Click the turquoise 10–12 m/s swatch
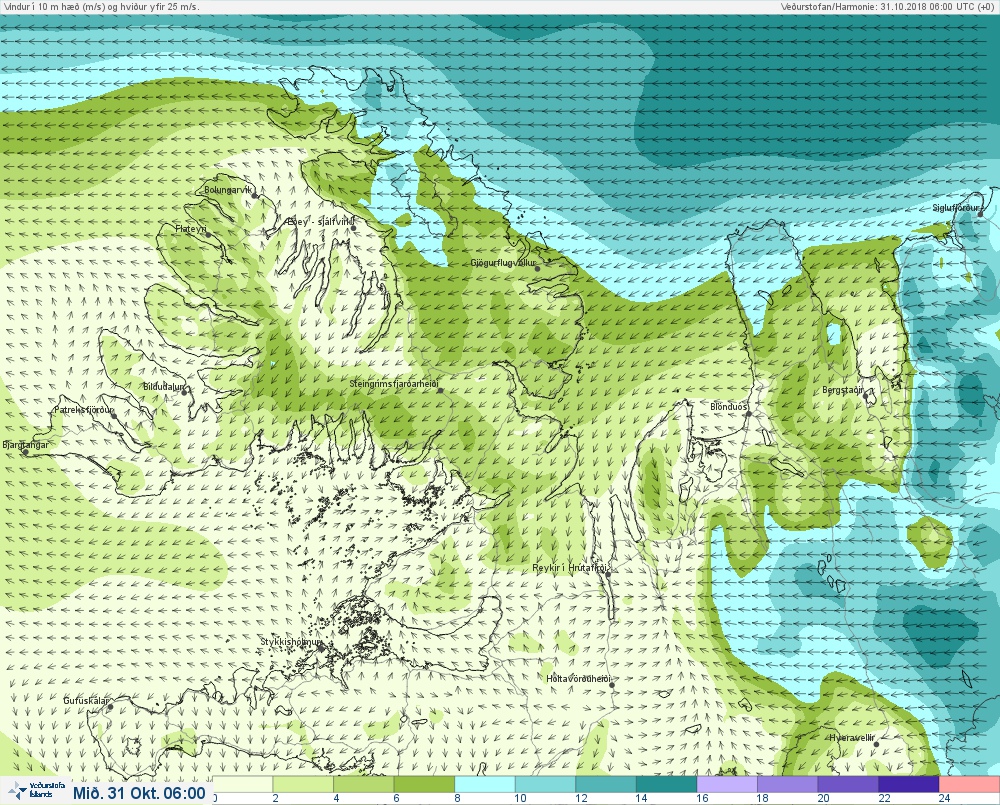This screenshot has width=1000, height=805. coord(545,784)
